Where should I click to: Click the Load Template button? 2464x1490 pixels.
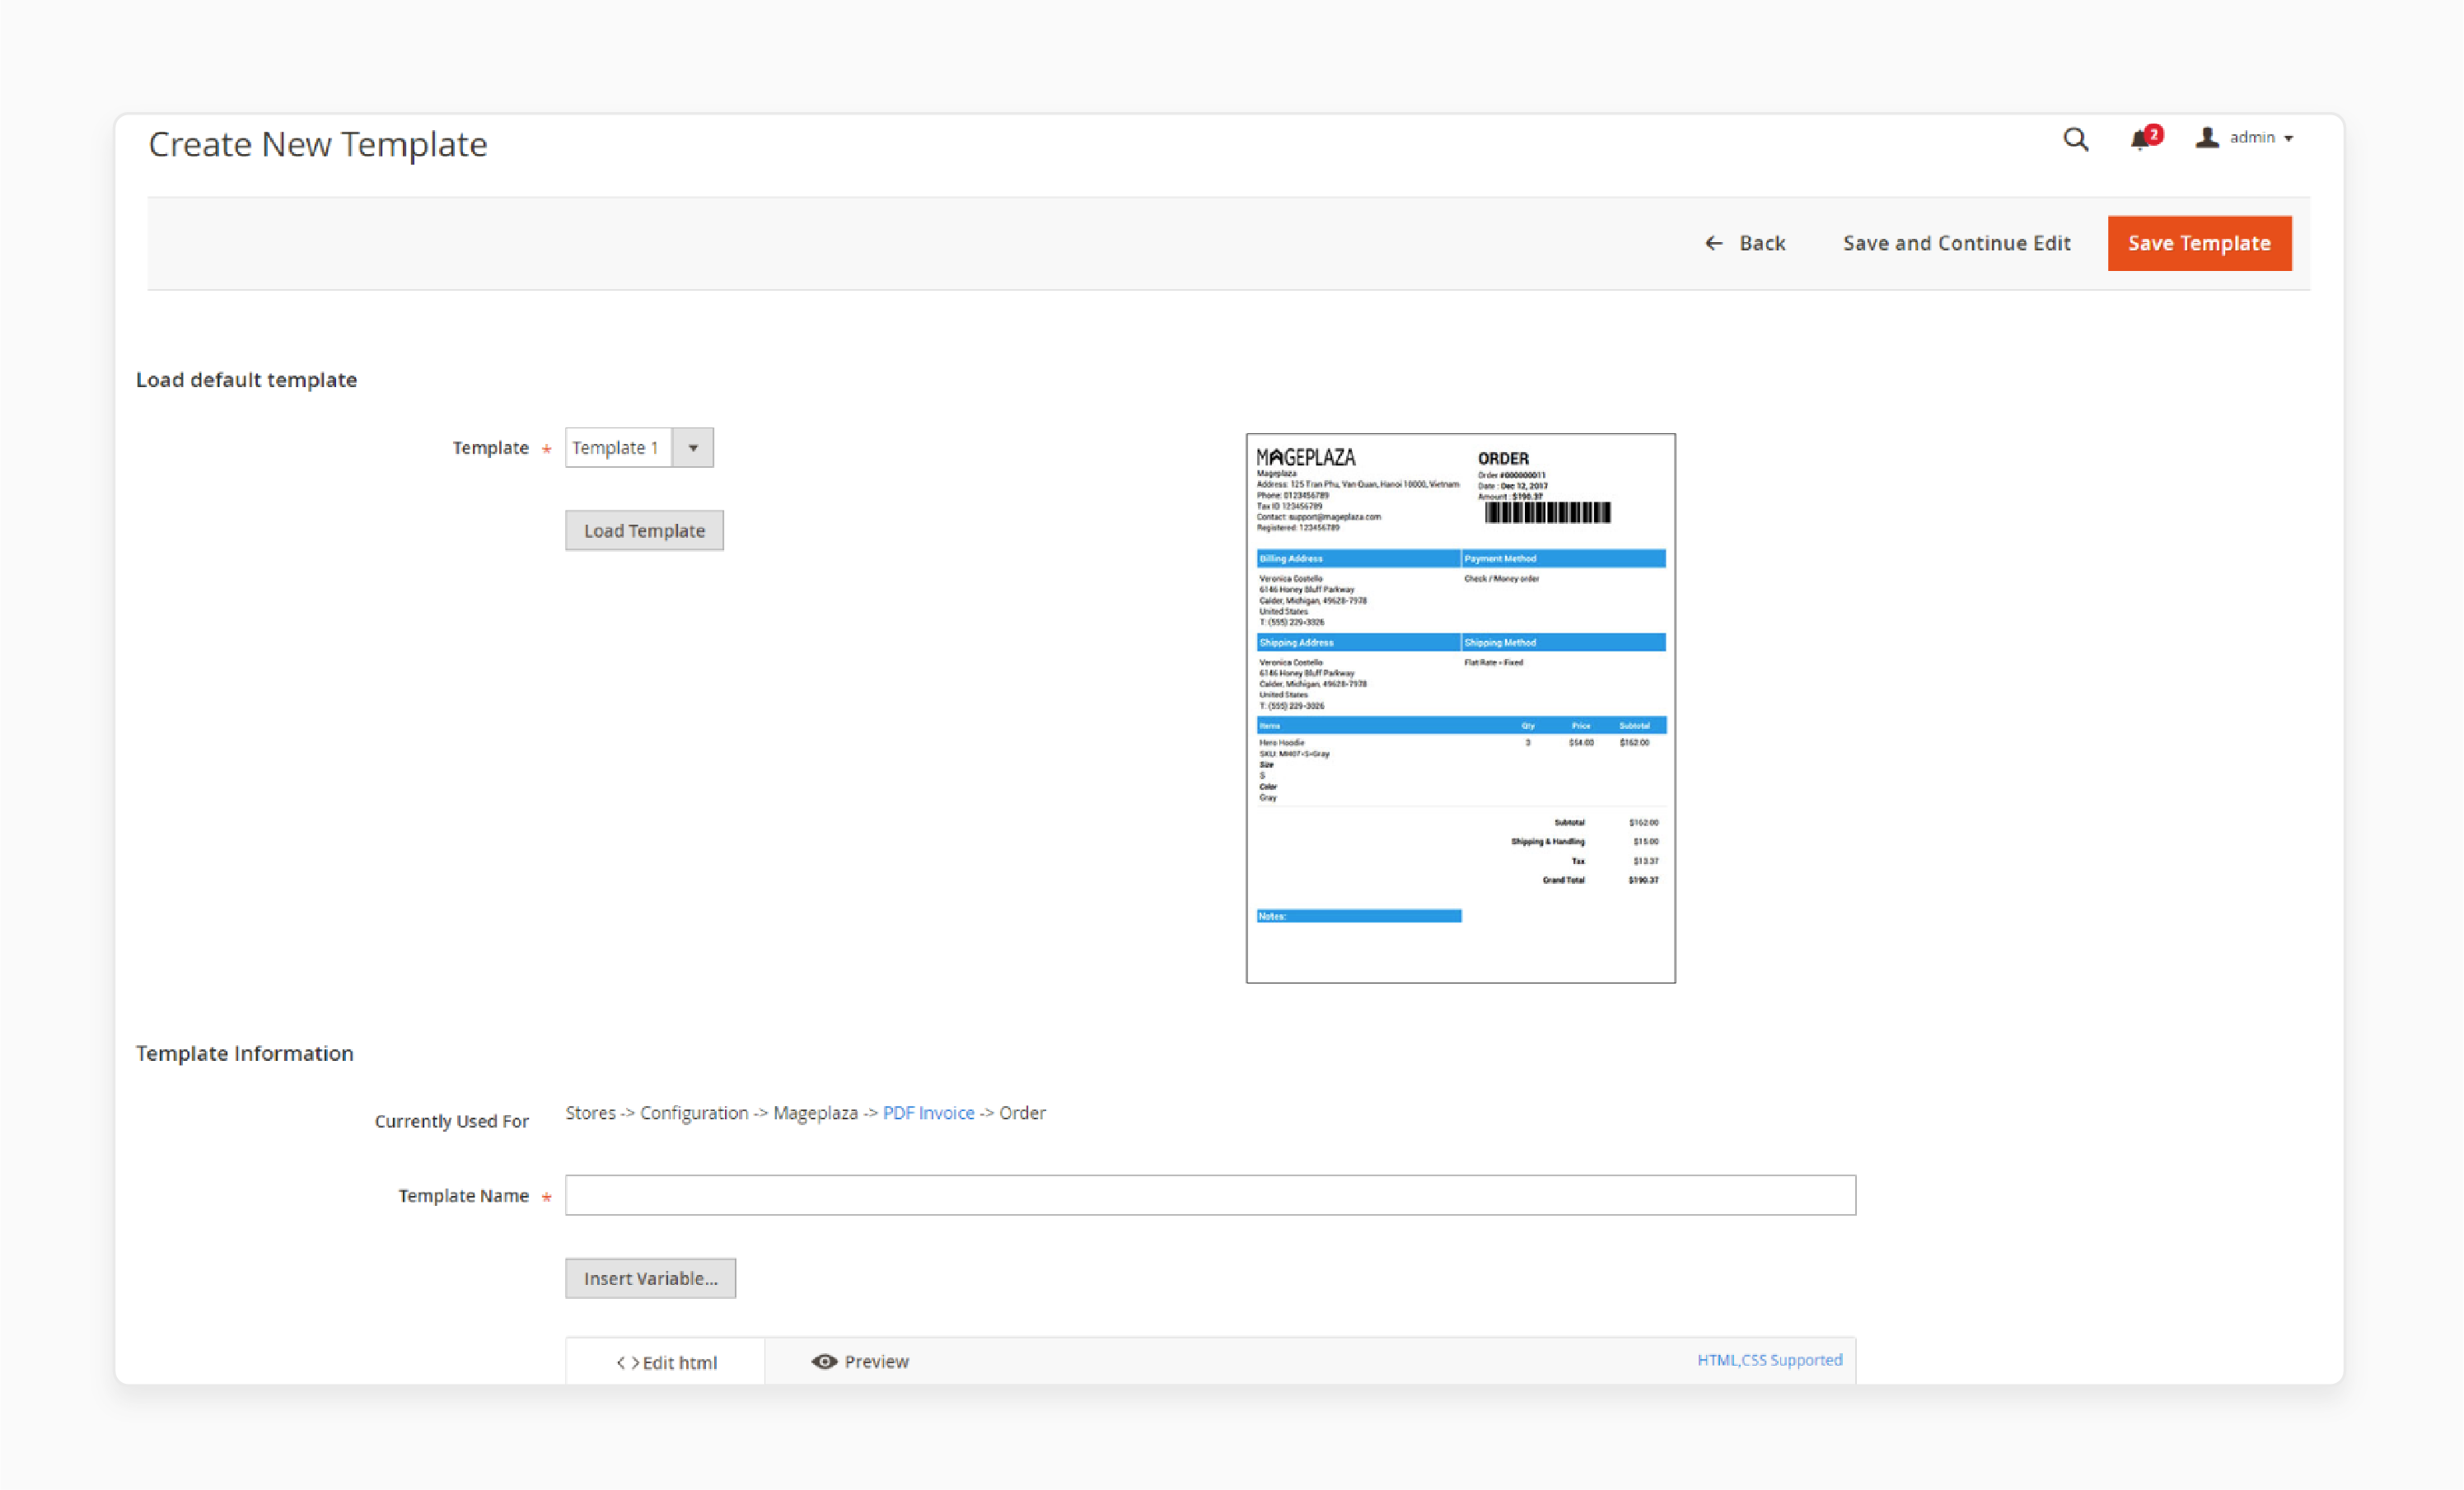coord(644,530)
